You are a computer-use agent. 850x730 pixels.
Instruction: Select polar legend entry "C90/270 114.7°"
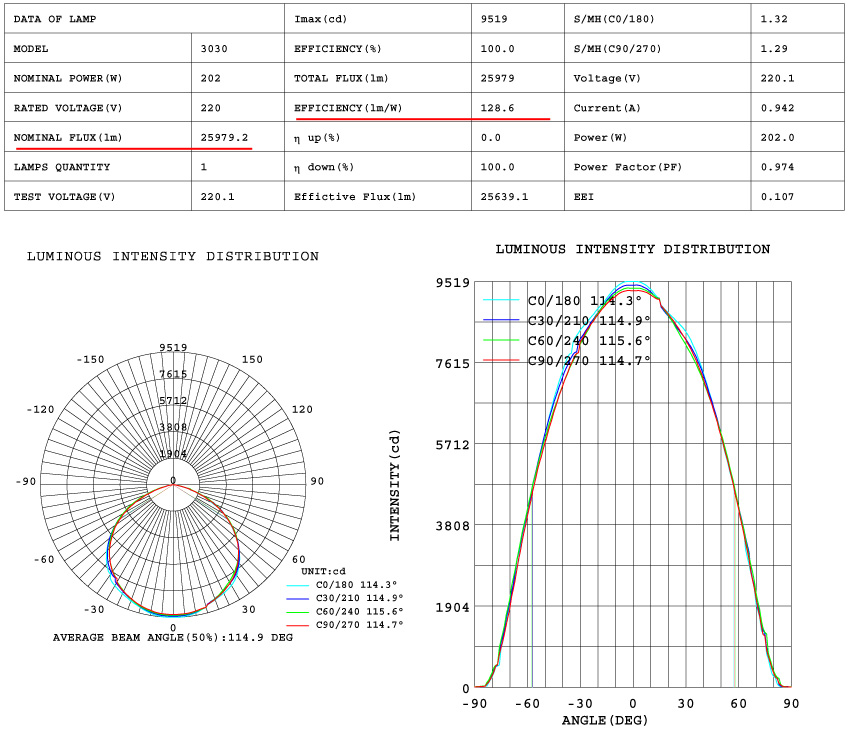point(345,625)
